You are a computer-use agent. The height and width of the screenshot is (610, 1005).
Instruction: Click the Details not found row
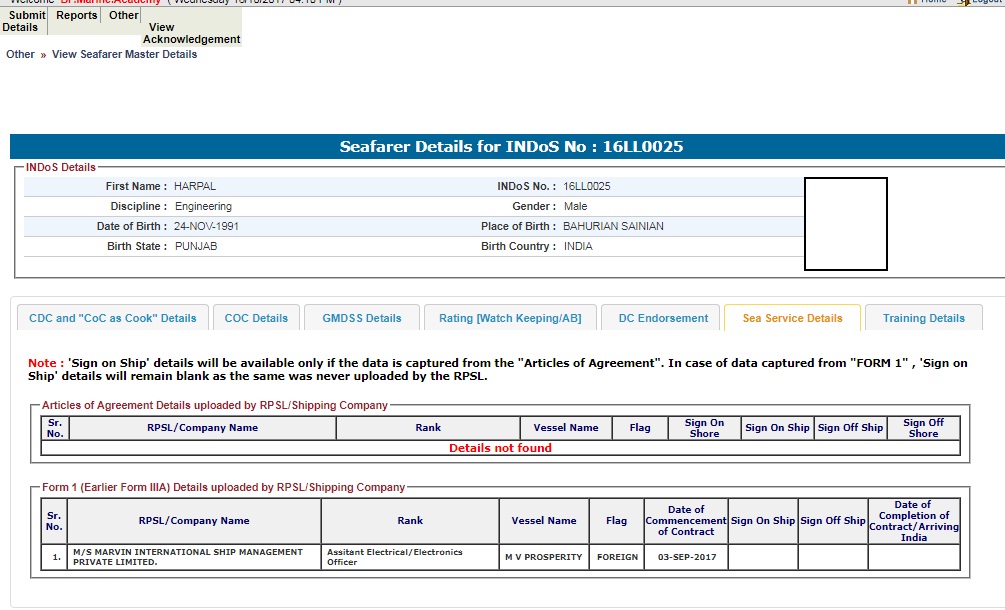(500, 448)
